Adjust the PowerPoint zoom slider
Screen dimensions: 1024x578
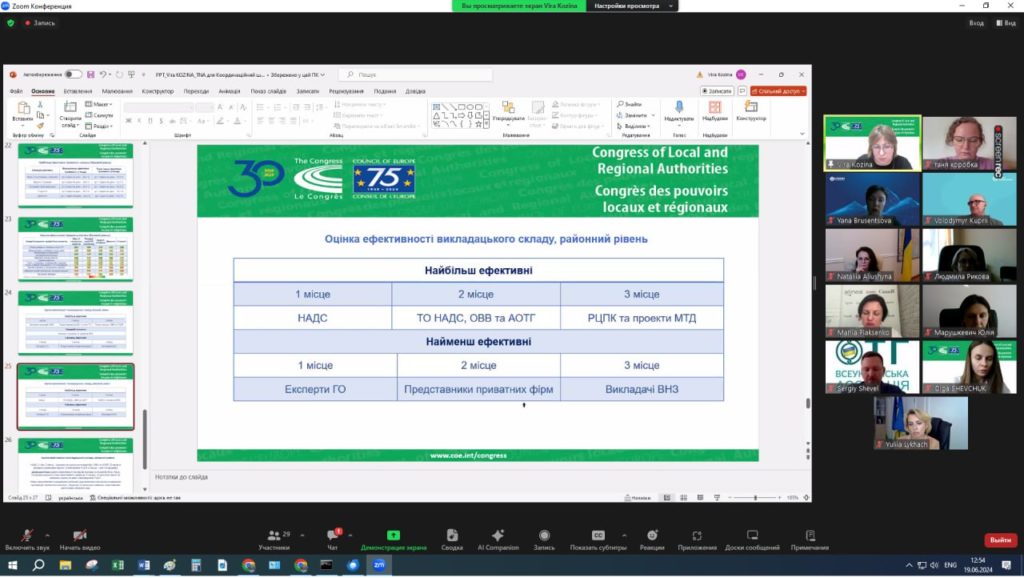point(755,498)
